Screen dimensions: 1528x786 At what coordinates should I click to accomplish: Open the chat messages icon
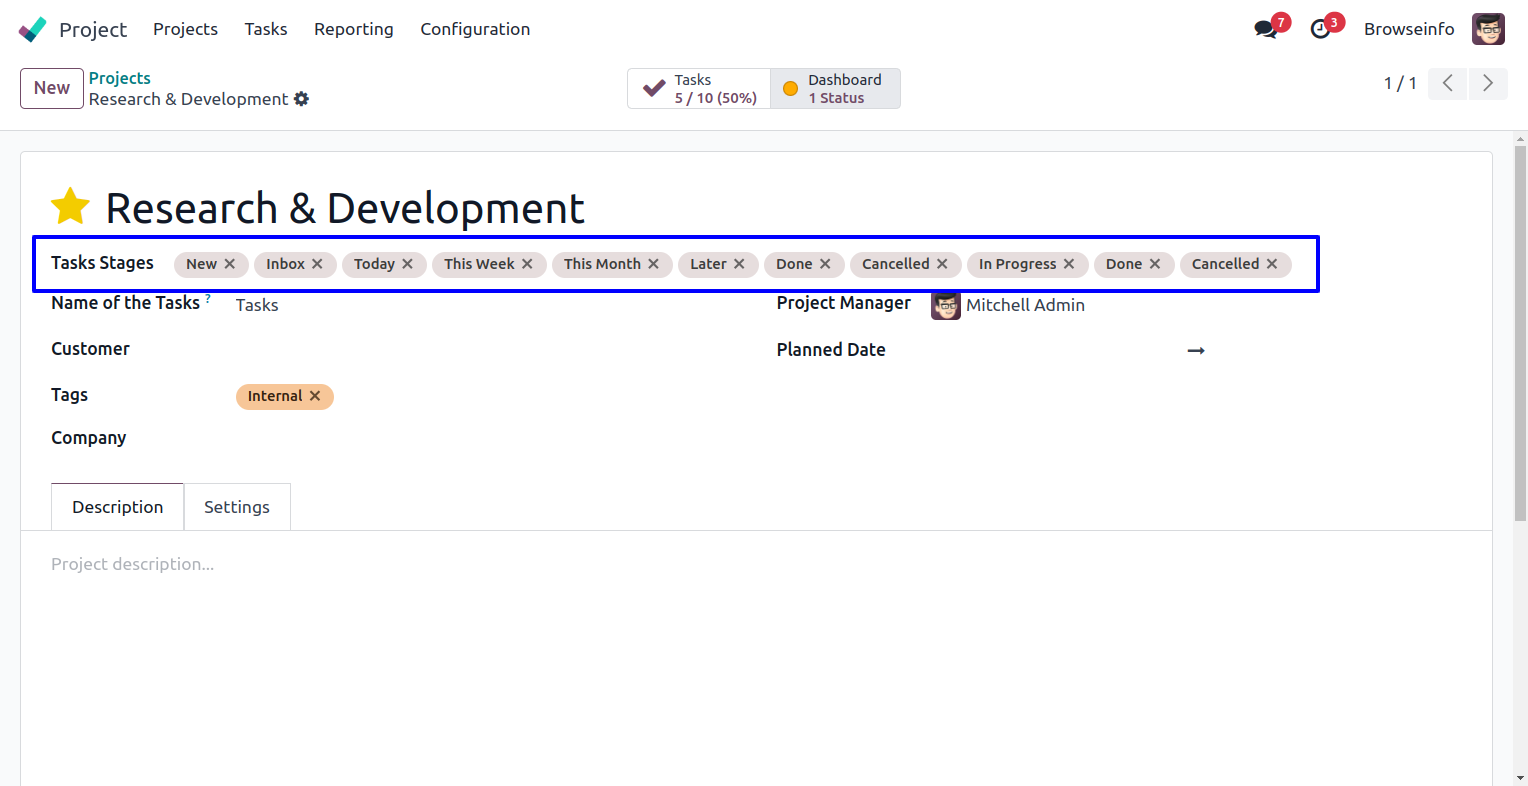click(1266, 29)
